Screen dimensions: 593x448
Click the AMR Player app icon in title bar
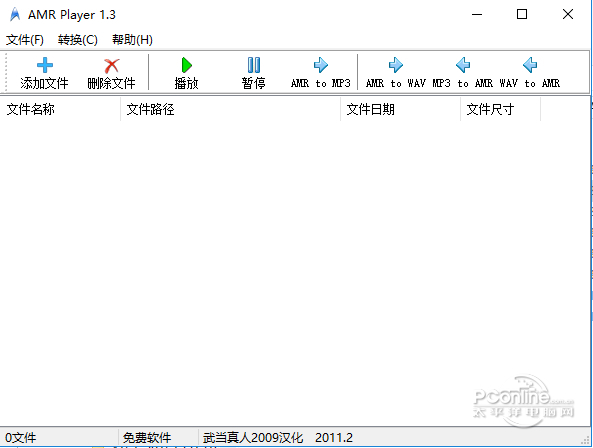(x=15, y=15)
